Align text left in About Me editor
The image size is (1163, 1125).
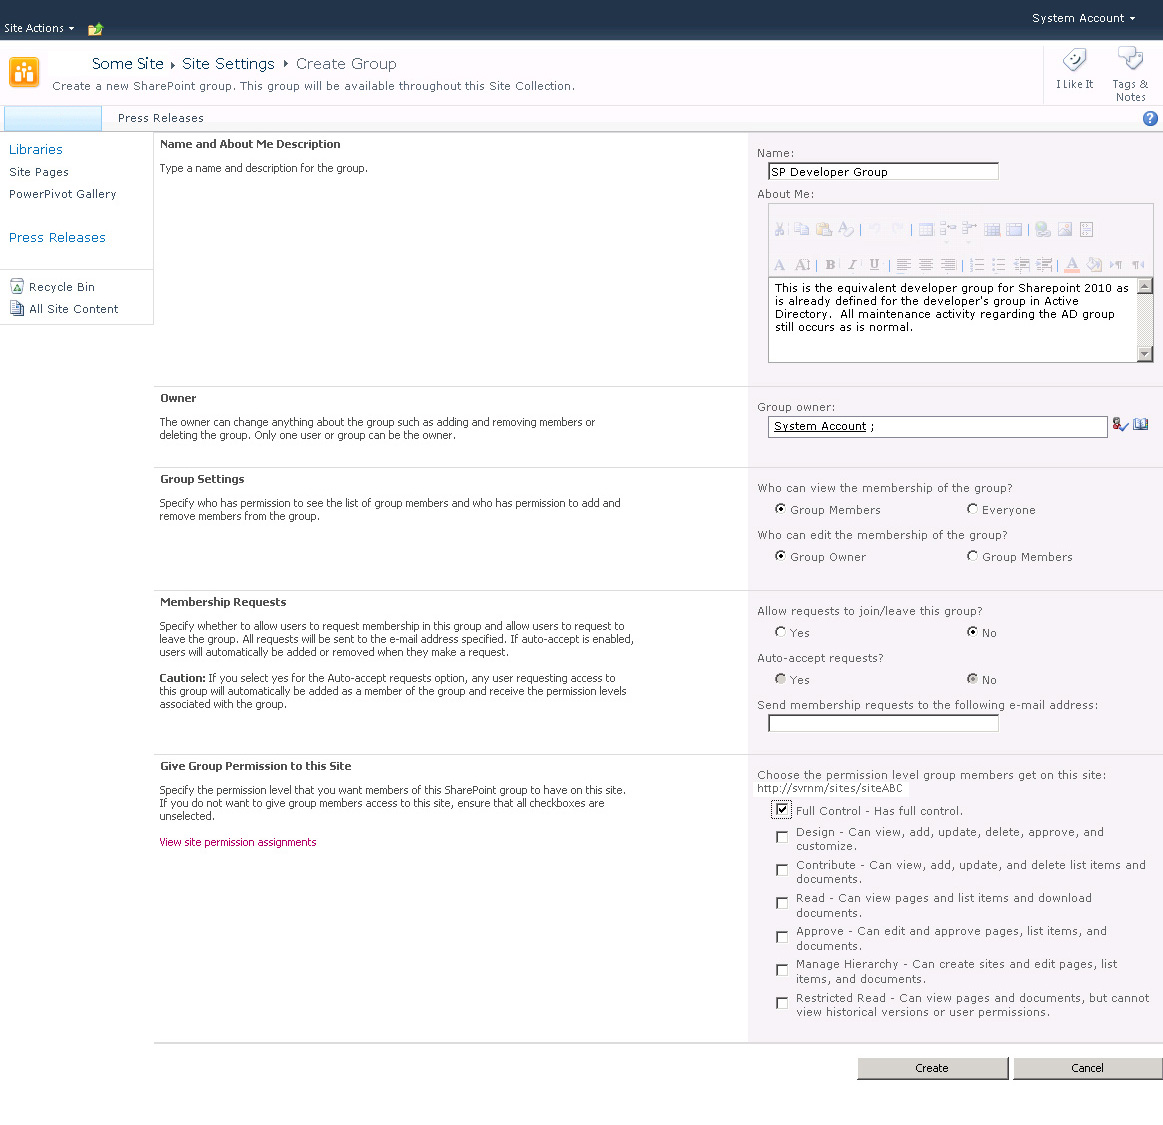click(903, 264)
